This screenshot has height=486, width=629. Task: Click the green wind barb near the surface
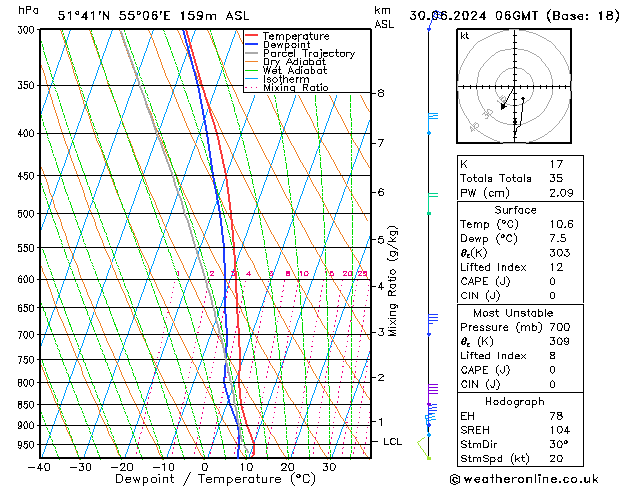[x=426, y=445]
